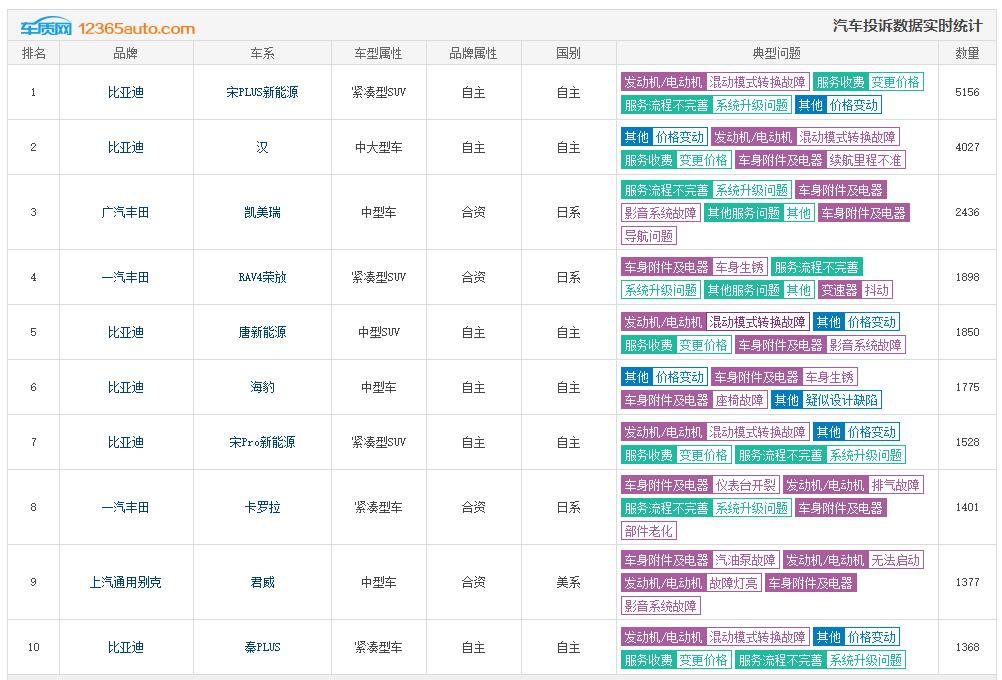Click 影音系统故障 tag in 凯美瑞 row
Viewport: 1002px width, 680px height.
[661, 213]
